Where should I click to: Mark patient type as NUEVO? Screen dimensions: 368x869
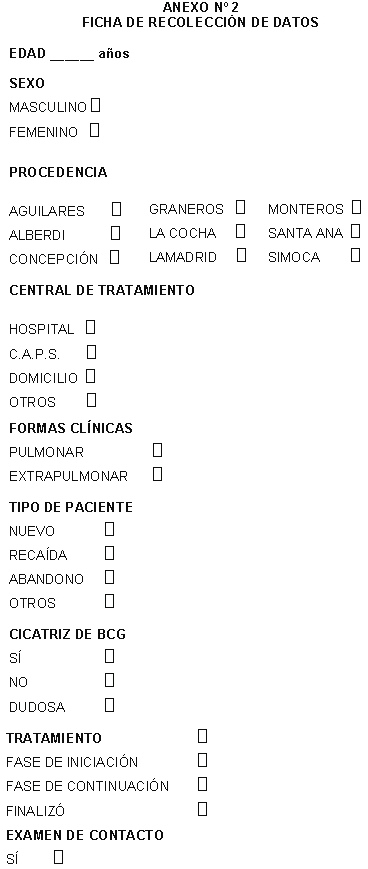click(x=110, y=529)
